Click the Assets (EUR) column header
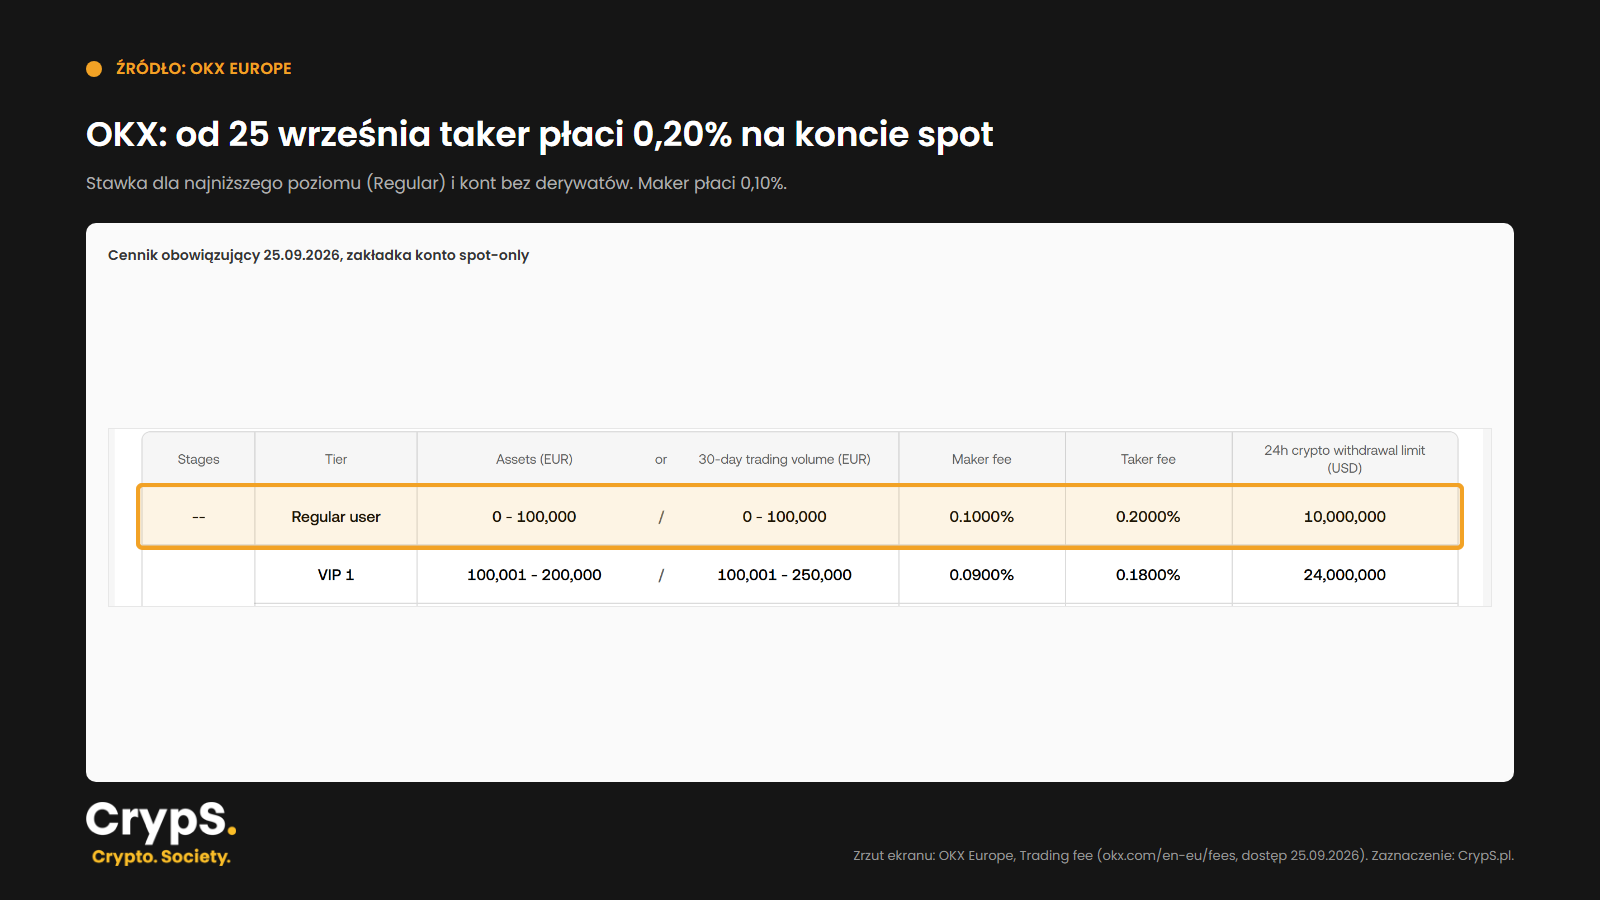 (534, 459)
